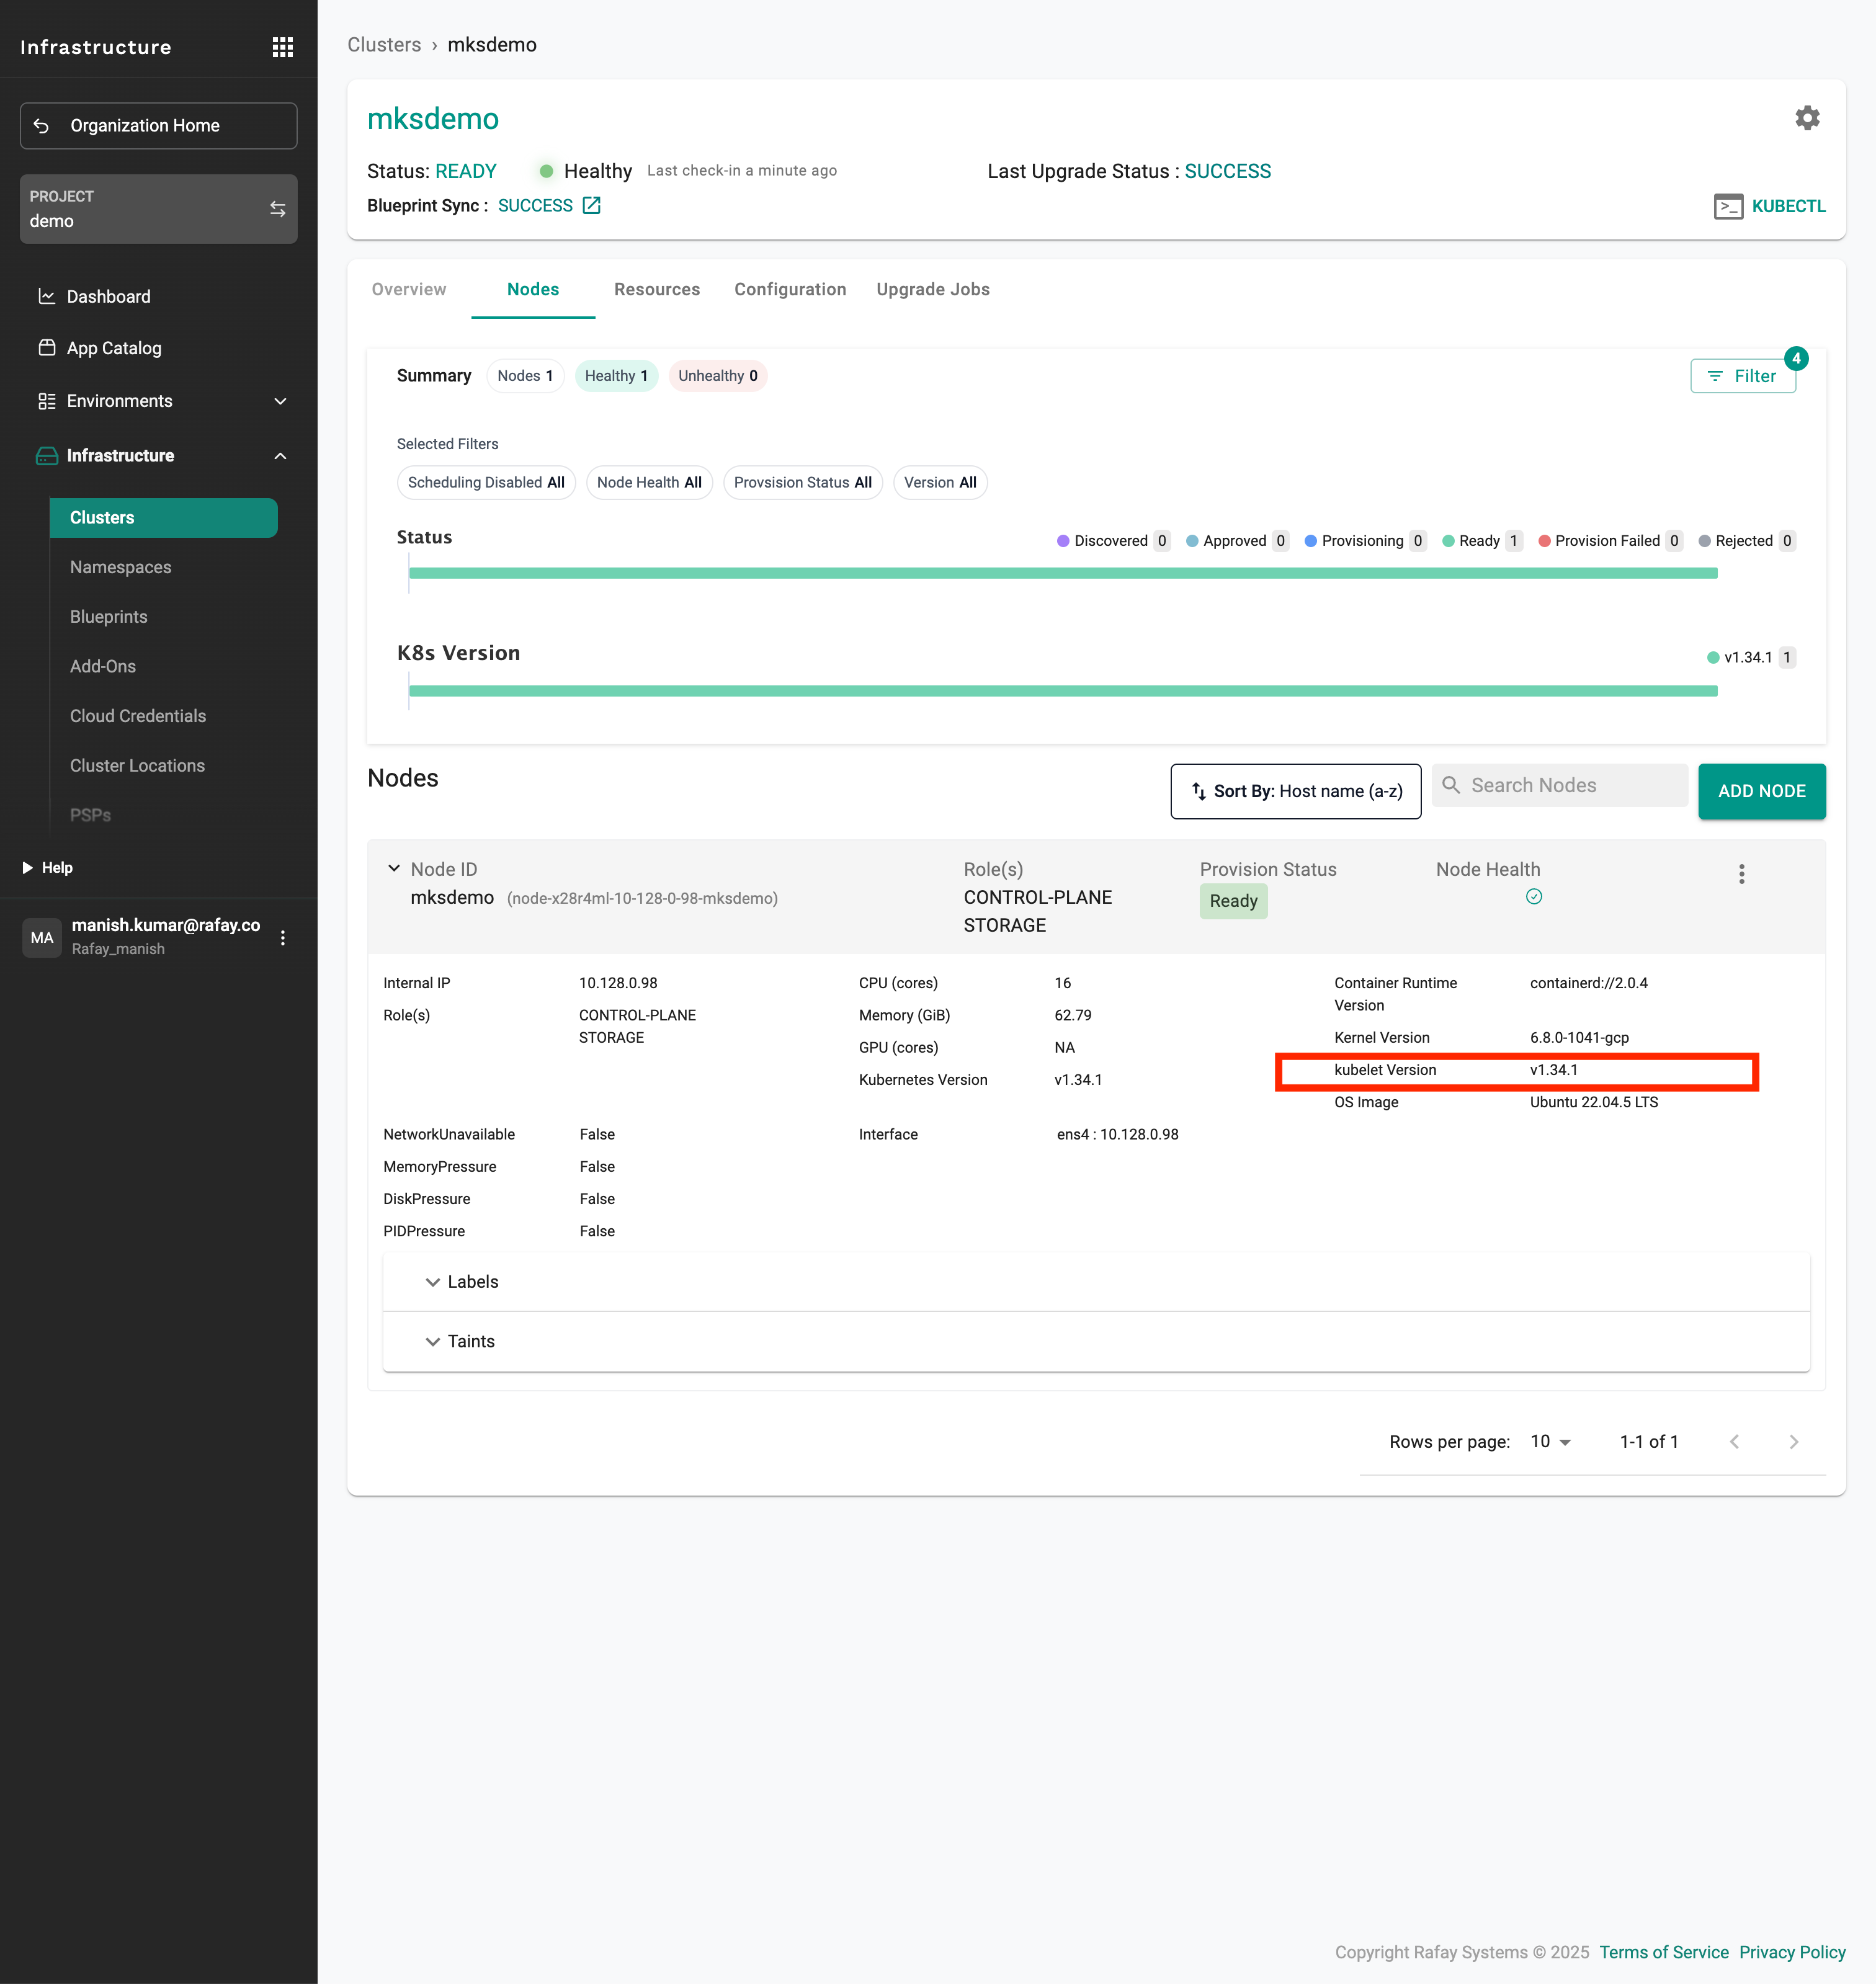Switch to the Upgrade Jobs tab
The image size is (1876, 1985).
[x=932, y=289]
